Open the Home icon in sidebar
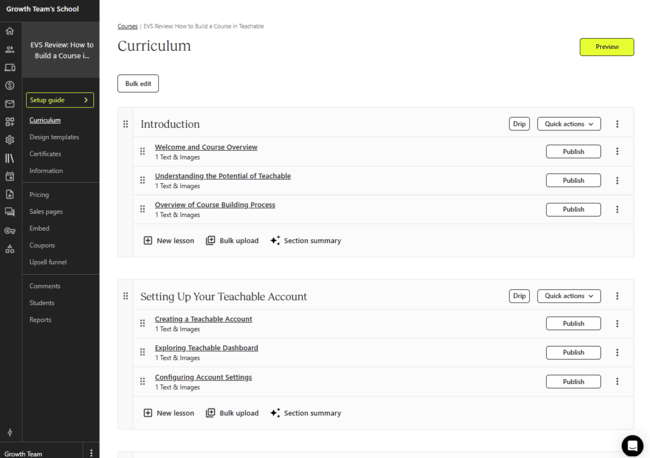 click(10, 31)
